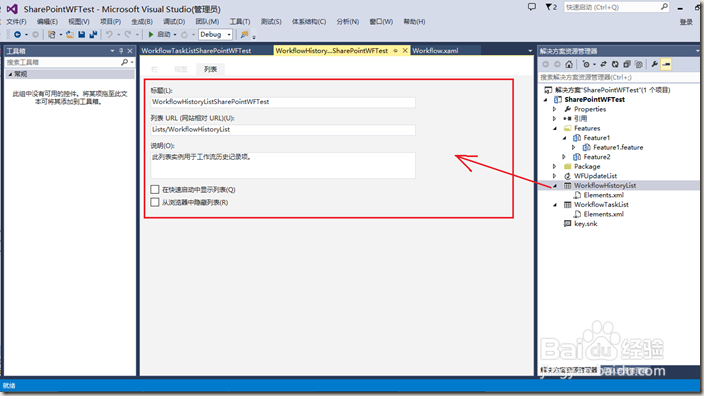Expand the Package node
This screenshot has height=396, width=704.
(555, 166)
